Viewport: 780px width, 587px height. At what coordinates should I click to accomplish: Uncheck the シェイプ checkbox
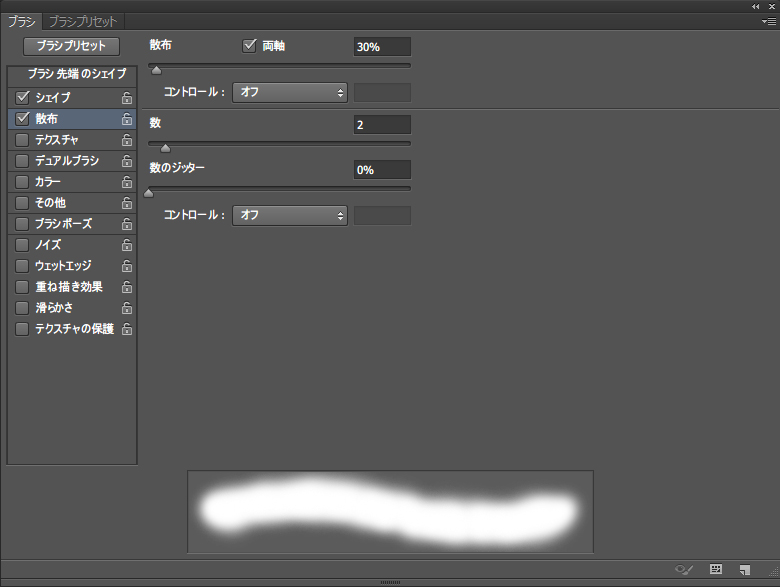point(22,98)
